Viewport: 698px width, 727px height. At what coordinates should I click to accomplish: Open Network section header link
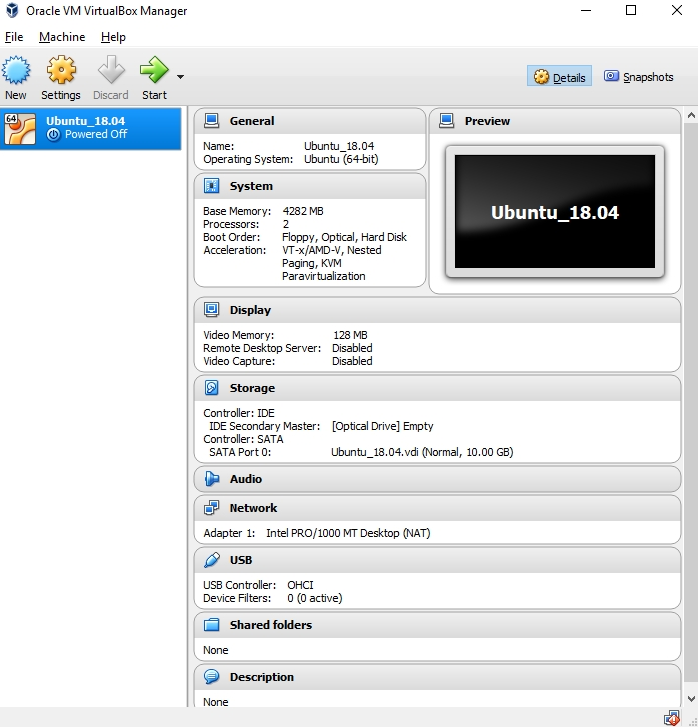click(x=253, y=508)
